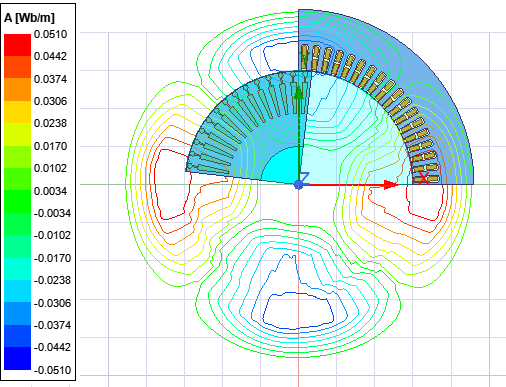506x387 pixels.
Task: Click the red X-axis arrowhead
Action: click(391, 185)
